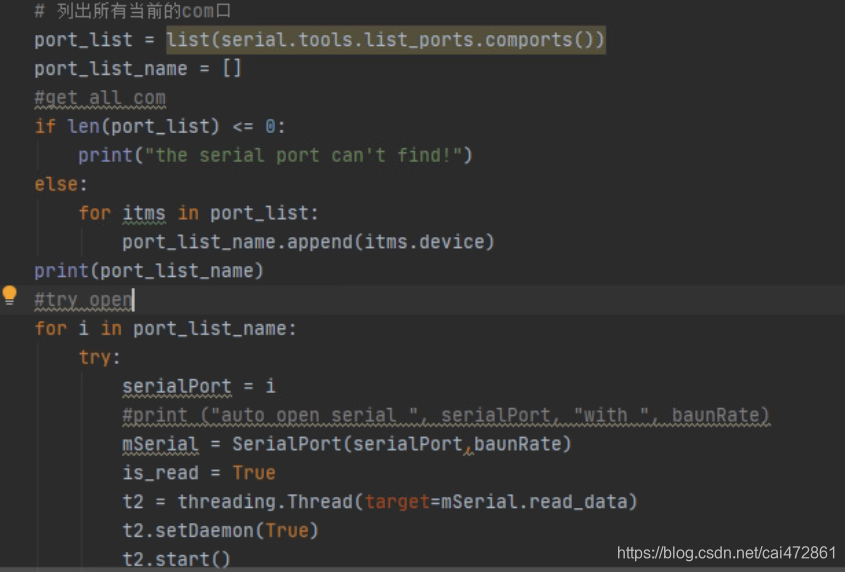Image resolution: width=845 pixels, height=572 pixels.
Task: Click the yellow lightbulb intention icon
Action: tap(10, 295)
